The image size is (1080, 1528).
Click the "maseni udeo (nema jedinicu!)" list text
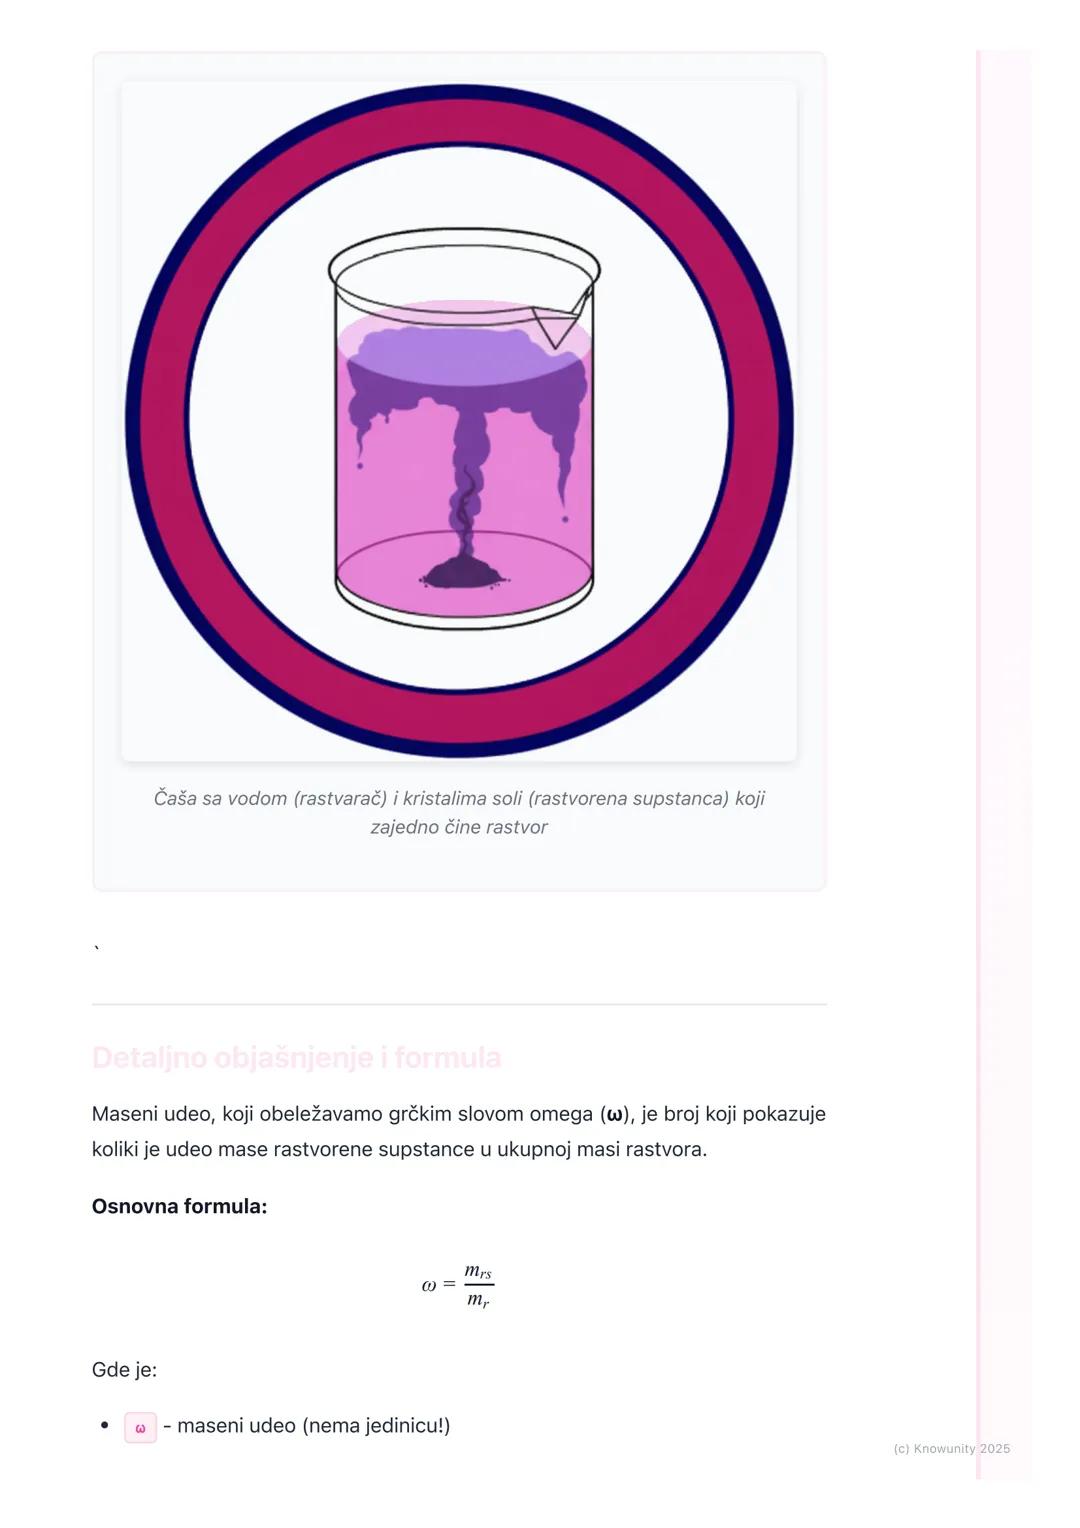313,1425
